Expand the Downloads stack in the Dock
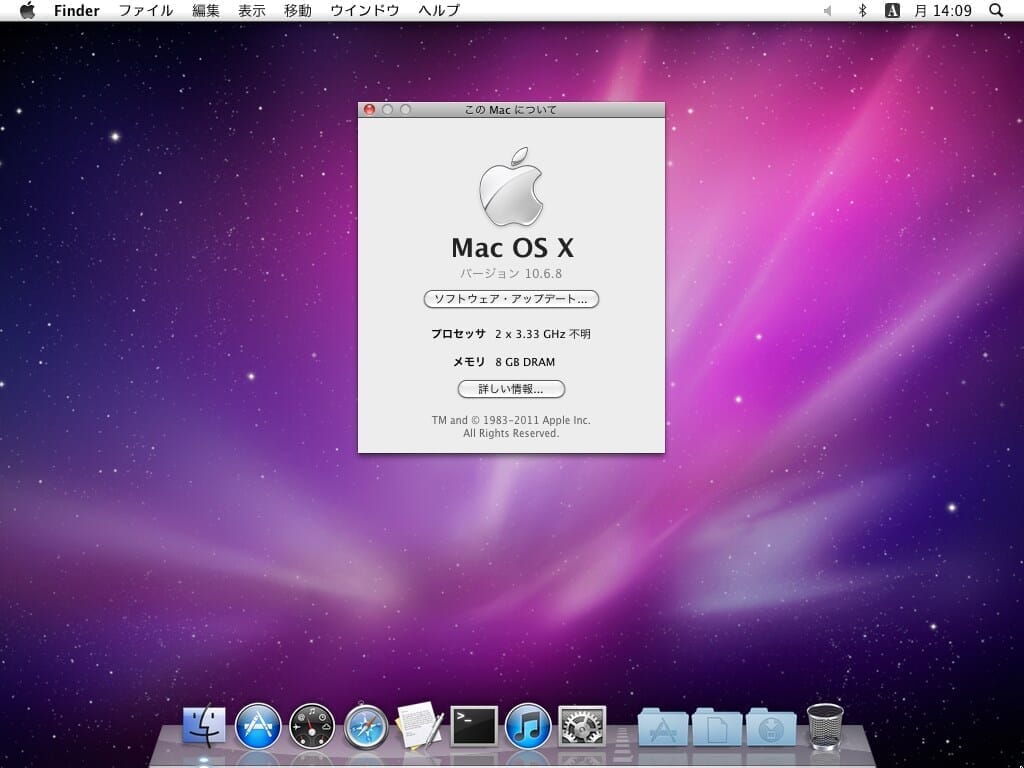The image size is (1024, 768). [x=771, y=728]
